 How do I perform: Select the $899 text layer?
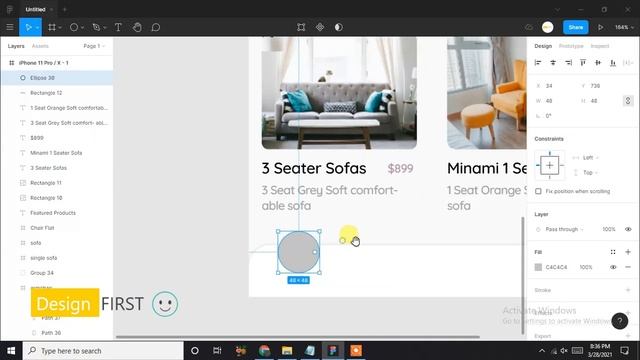(x=57, y=138)
